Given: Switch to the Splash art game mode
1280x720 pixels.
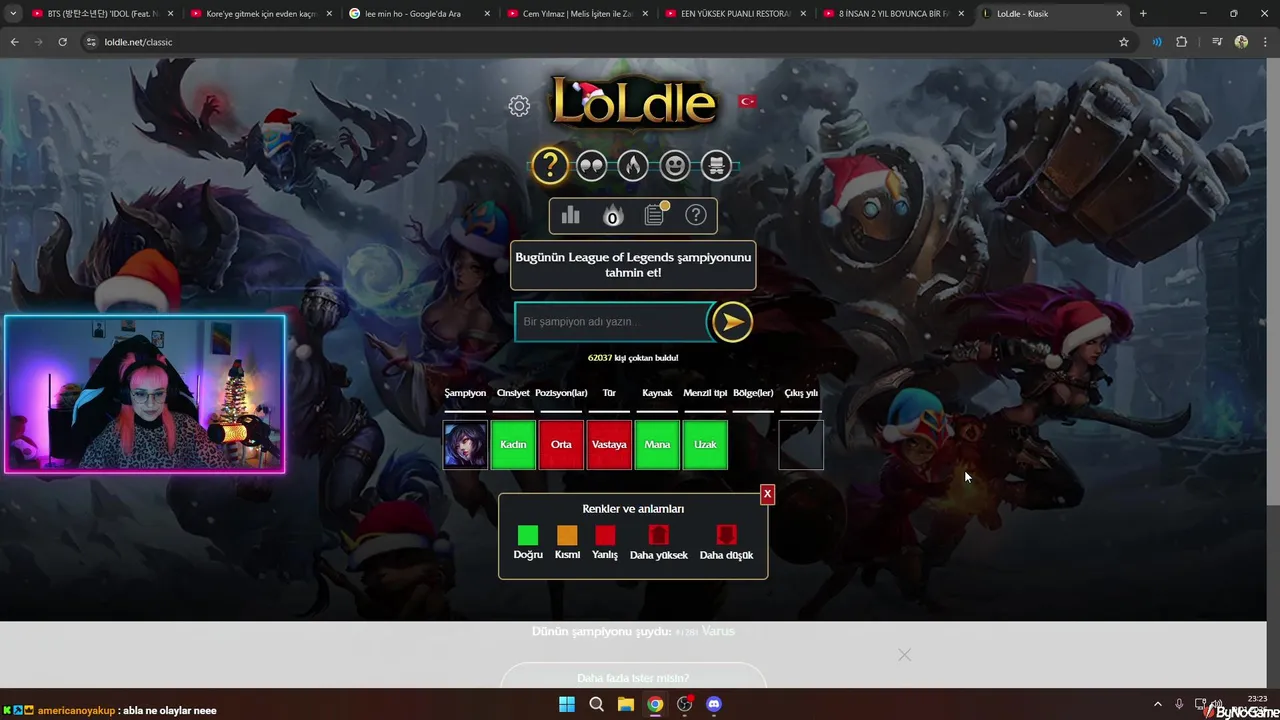Looking at the screenshot, I should (x=716, y=165).
